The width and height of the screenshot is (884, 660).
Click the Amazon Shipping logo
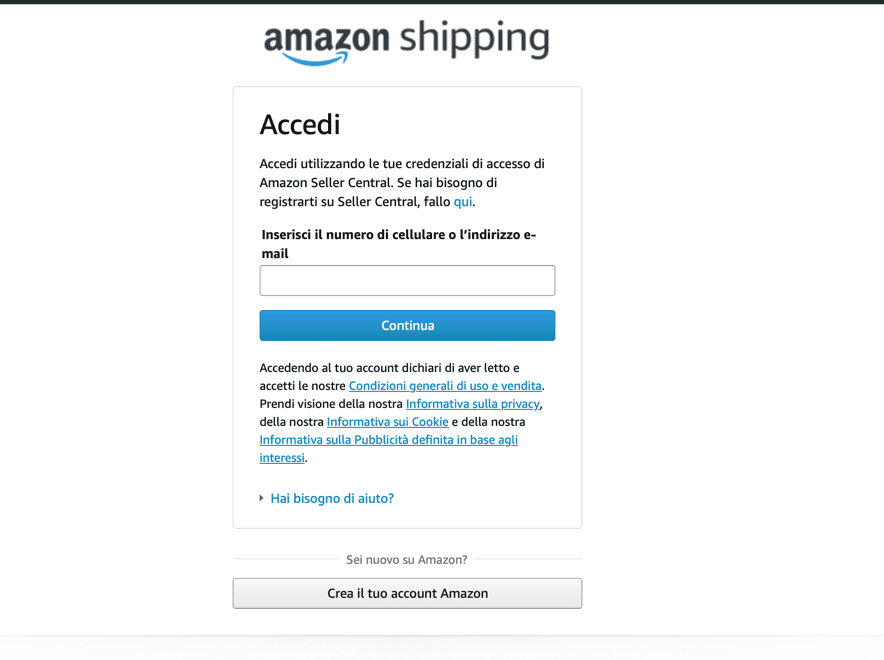coord(405,40)
